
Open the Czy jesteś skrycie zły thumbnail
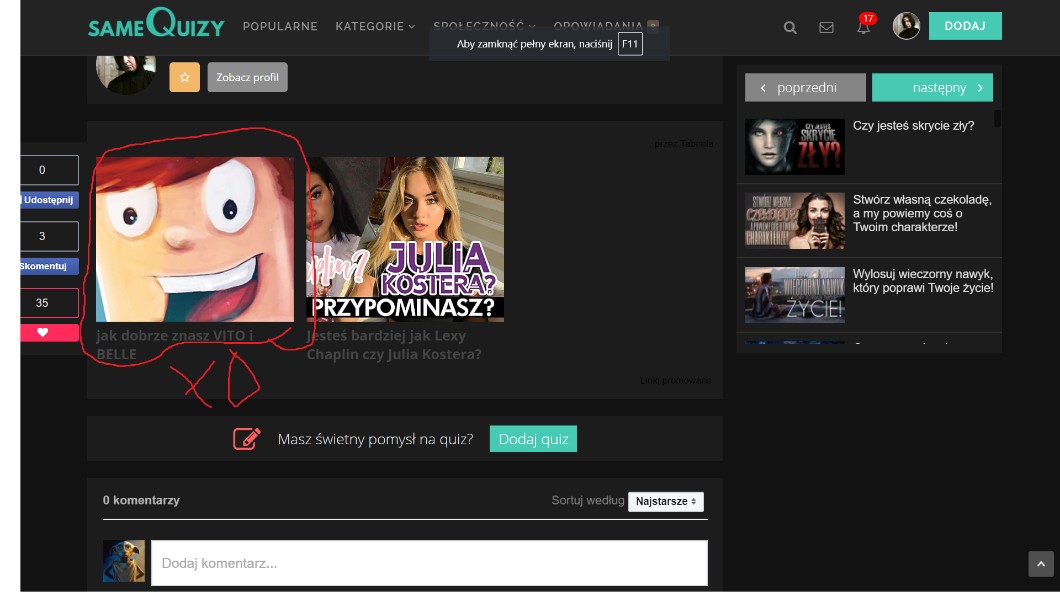(x=794, y=147)
